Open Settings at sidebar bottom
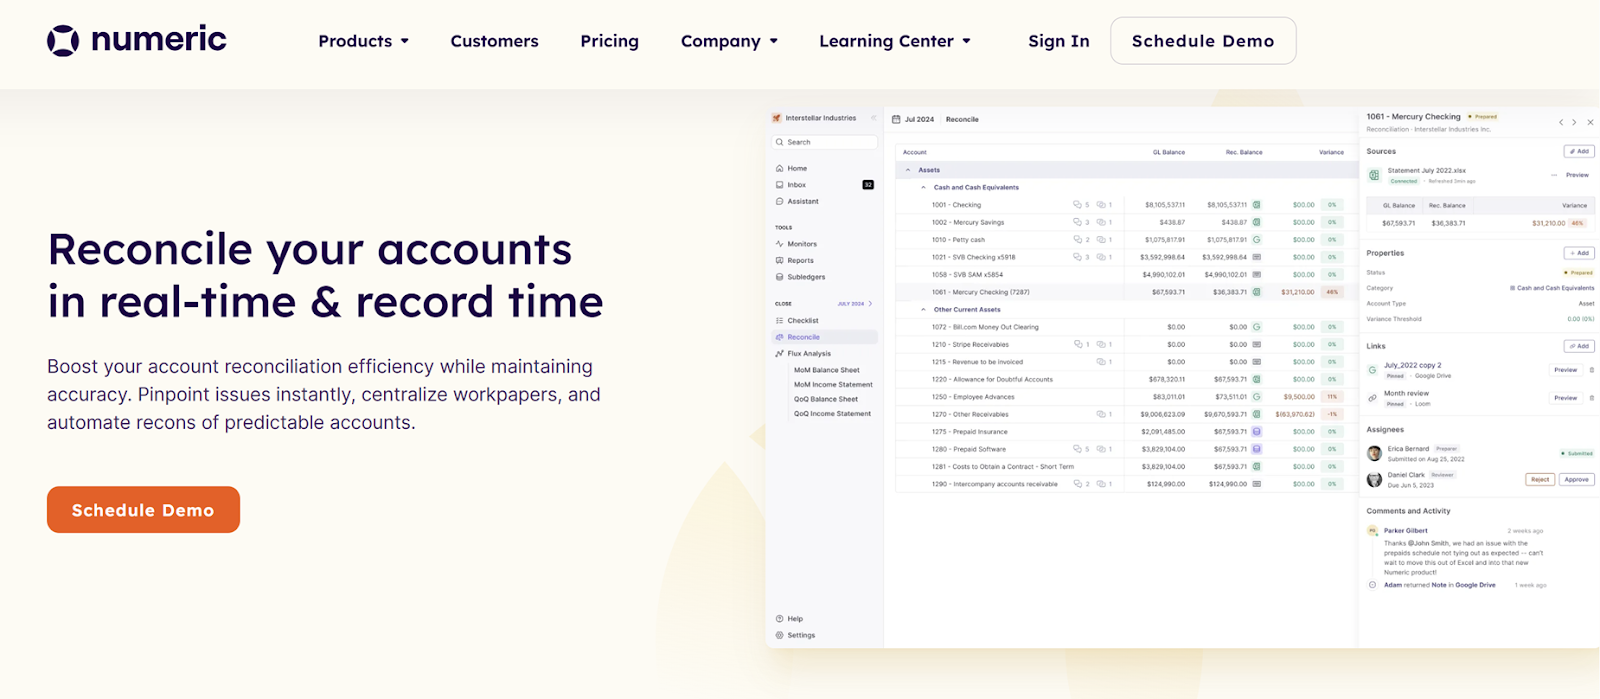 click(796, 635)
